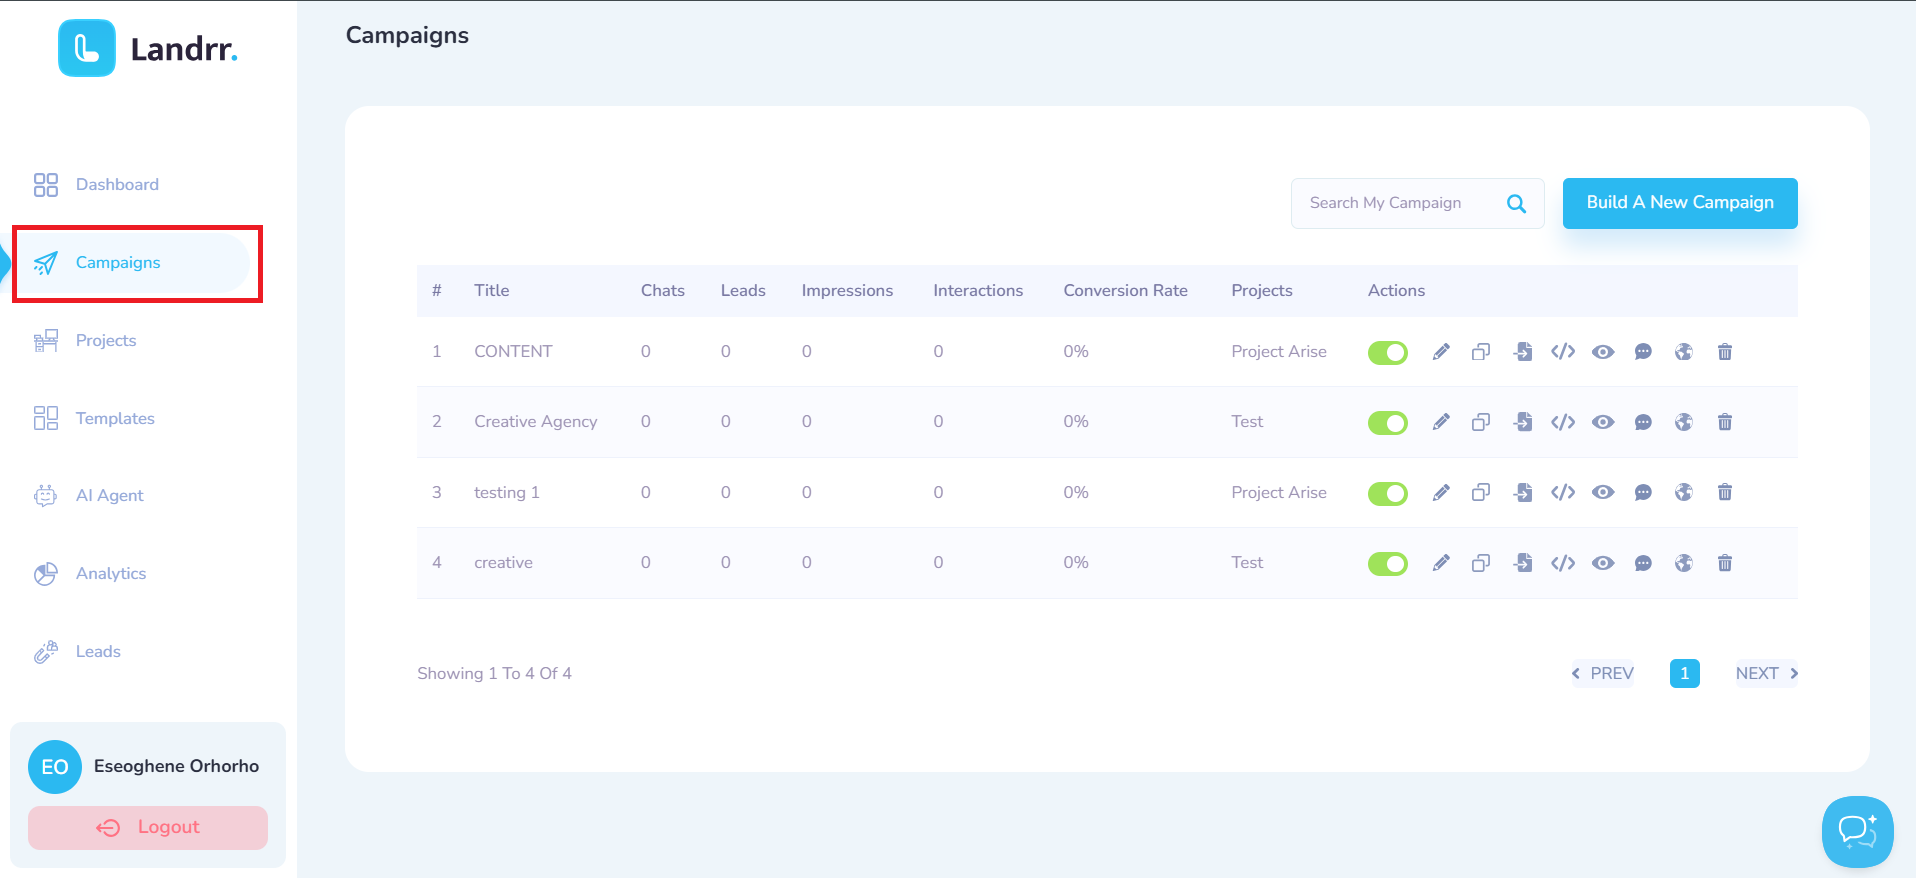Toggle the testing 1 campaign switch
The image size is (1916, 878).
(x=1388, y=493)
